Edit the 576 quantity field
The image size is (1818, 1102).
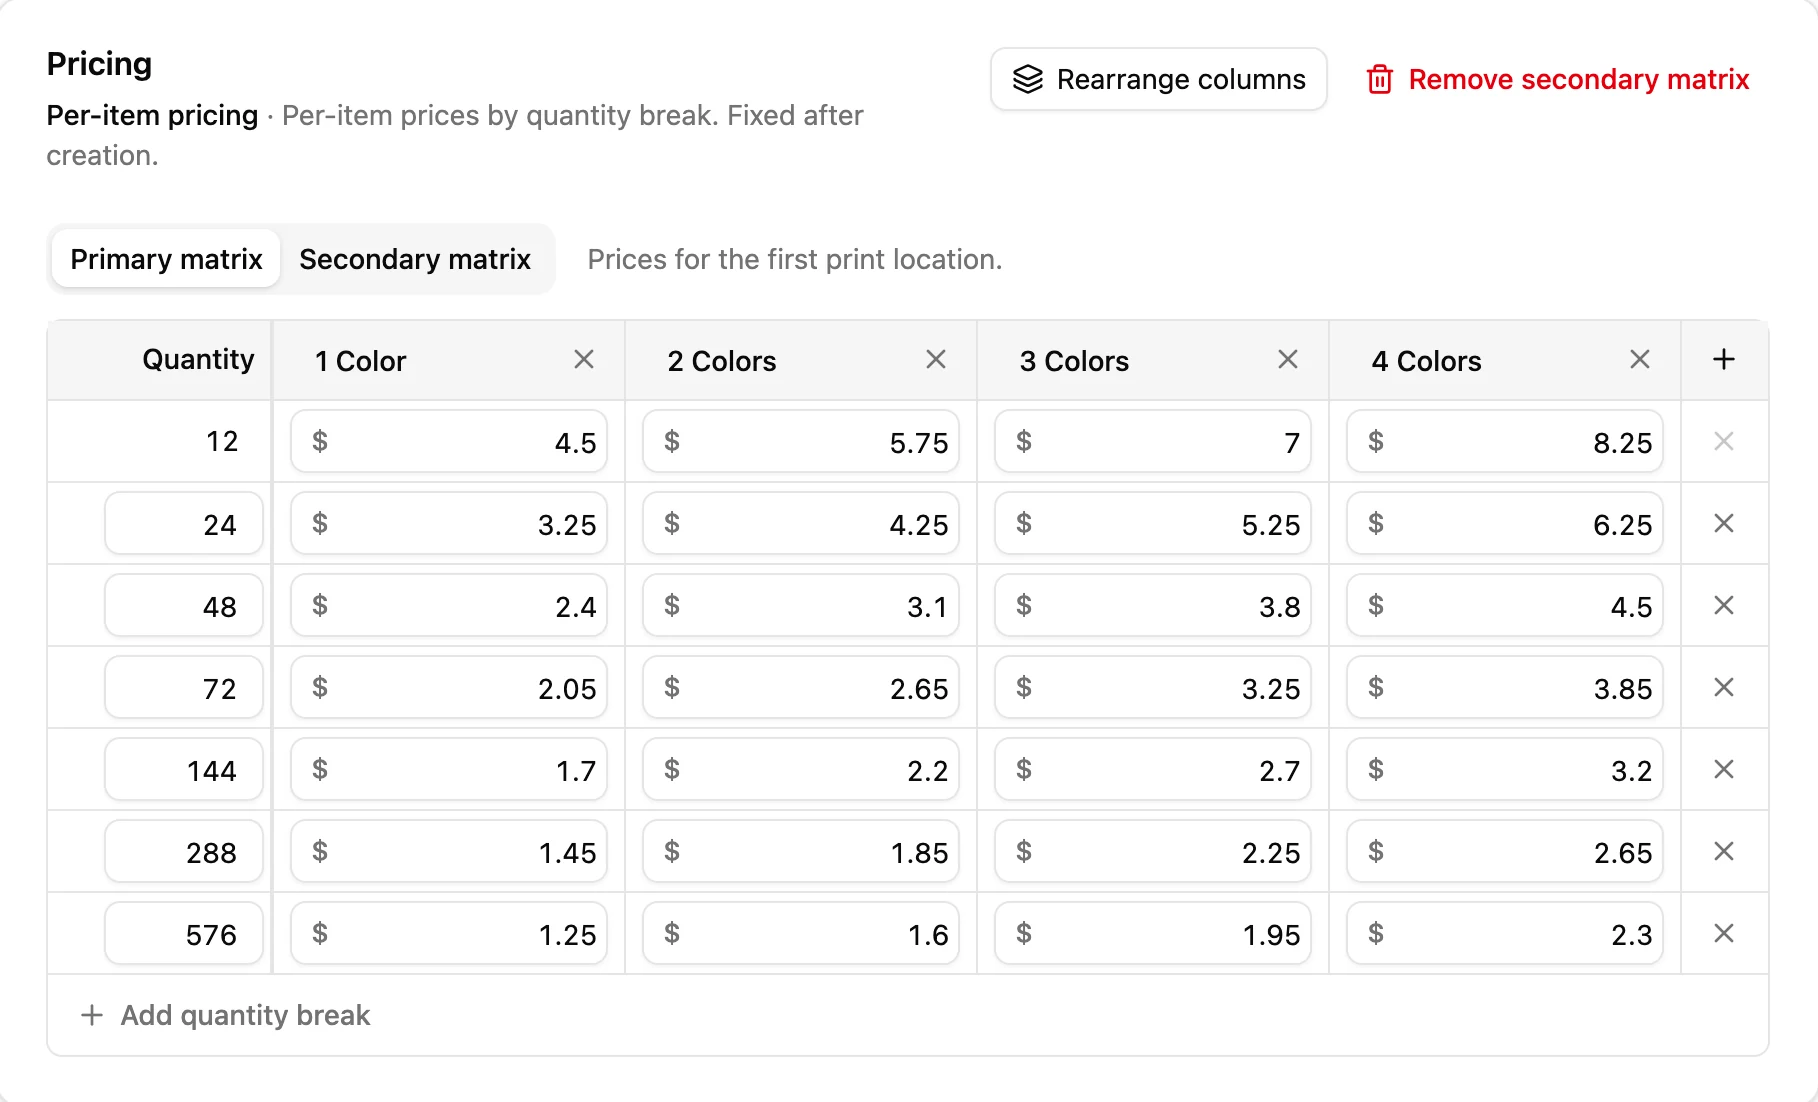pyautogui.click(x=184, y=934)
